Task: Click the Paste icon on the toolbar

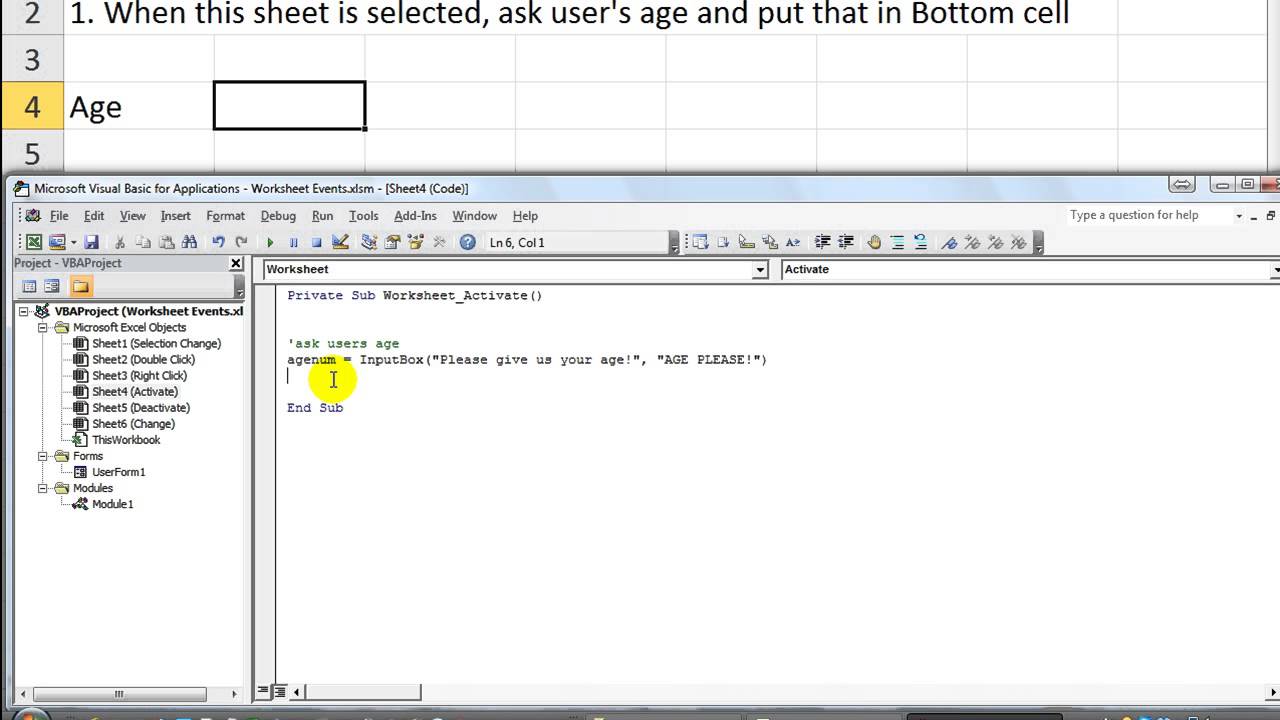Action: click(167, 242)
